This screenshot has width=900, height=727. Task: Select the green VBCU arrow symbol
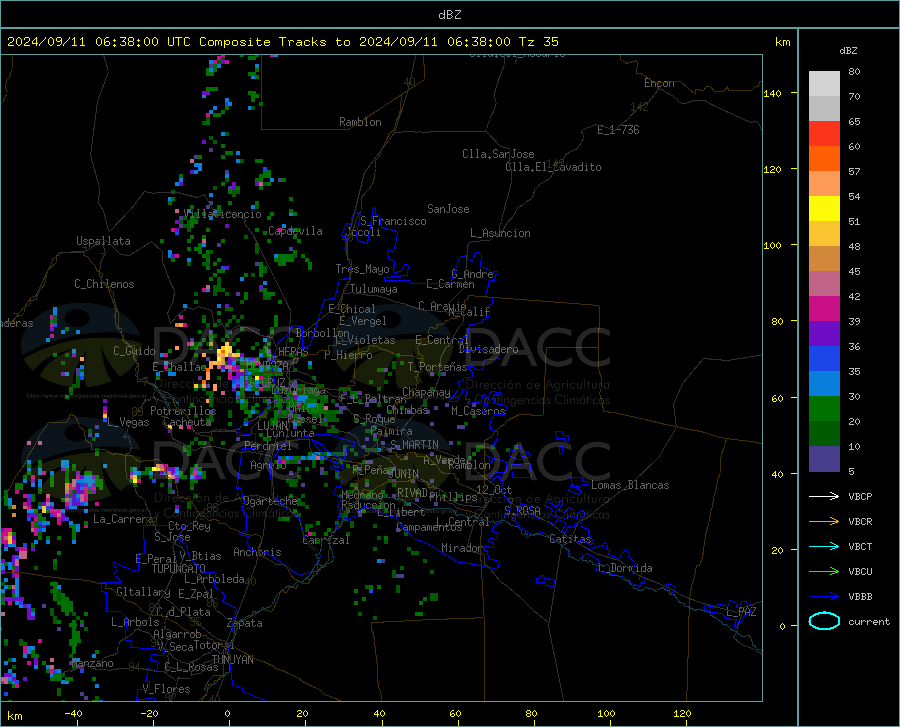(824, 572)
